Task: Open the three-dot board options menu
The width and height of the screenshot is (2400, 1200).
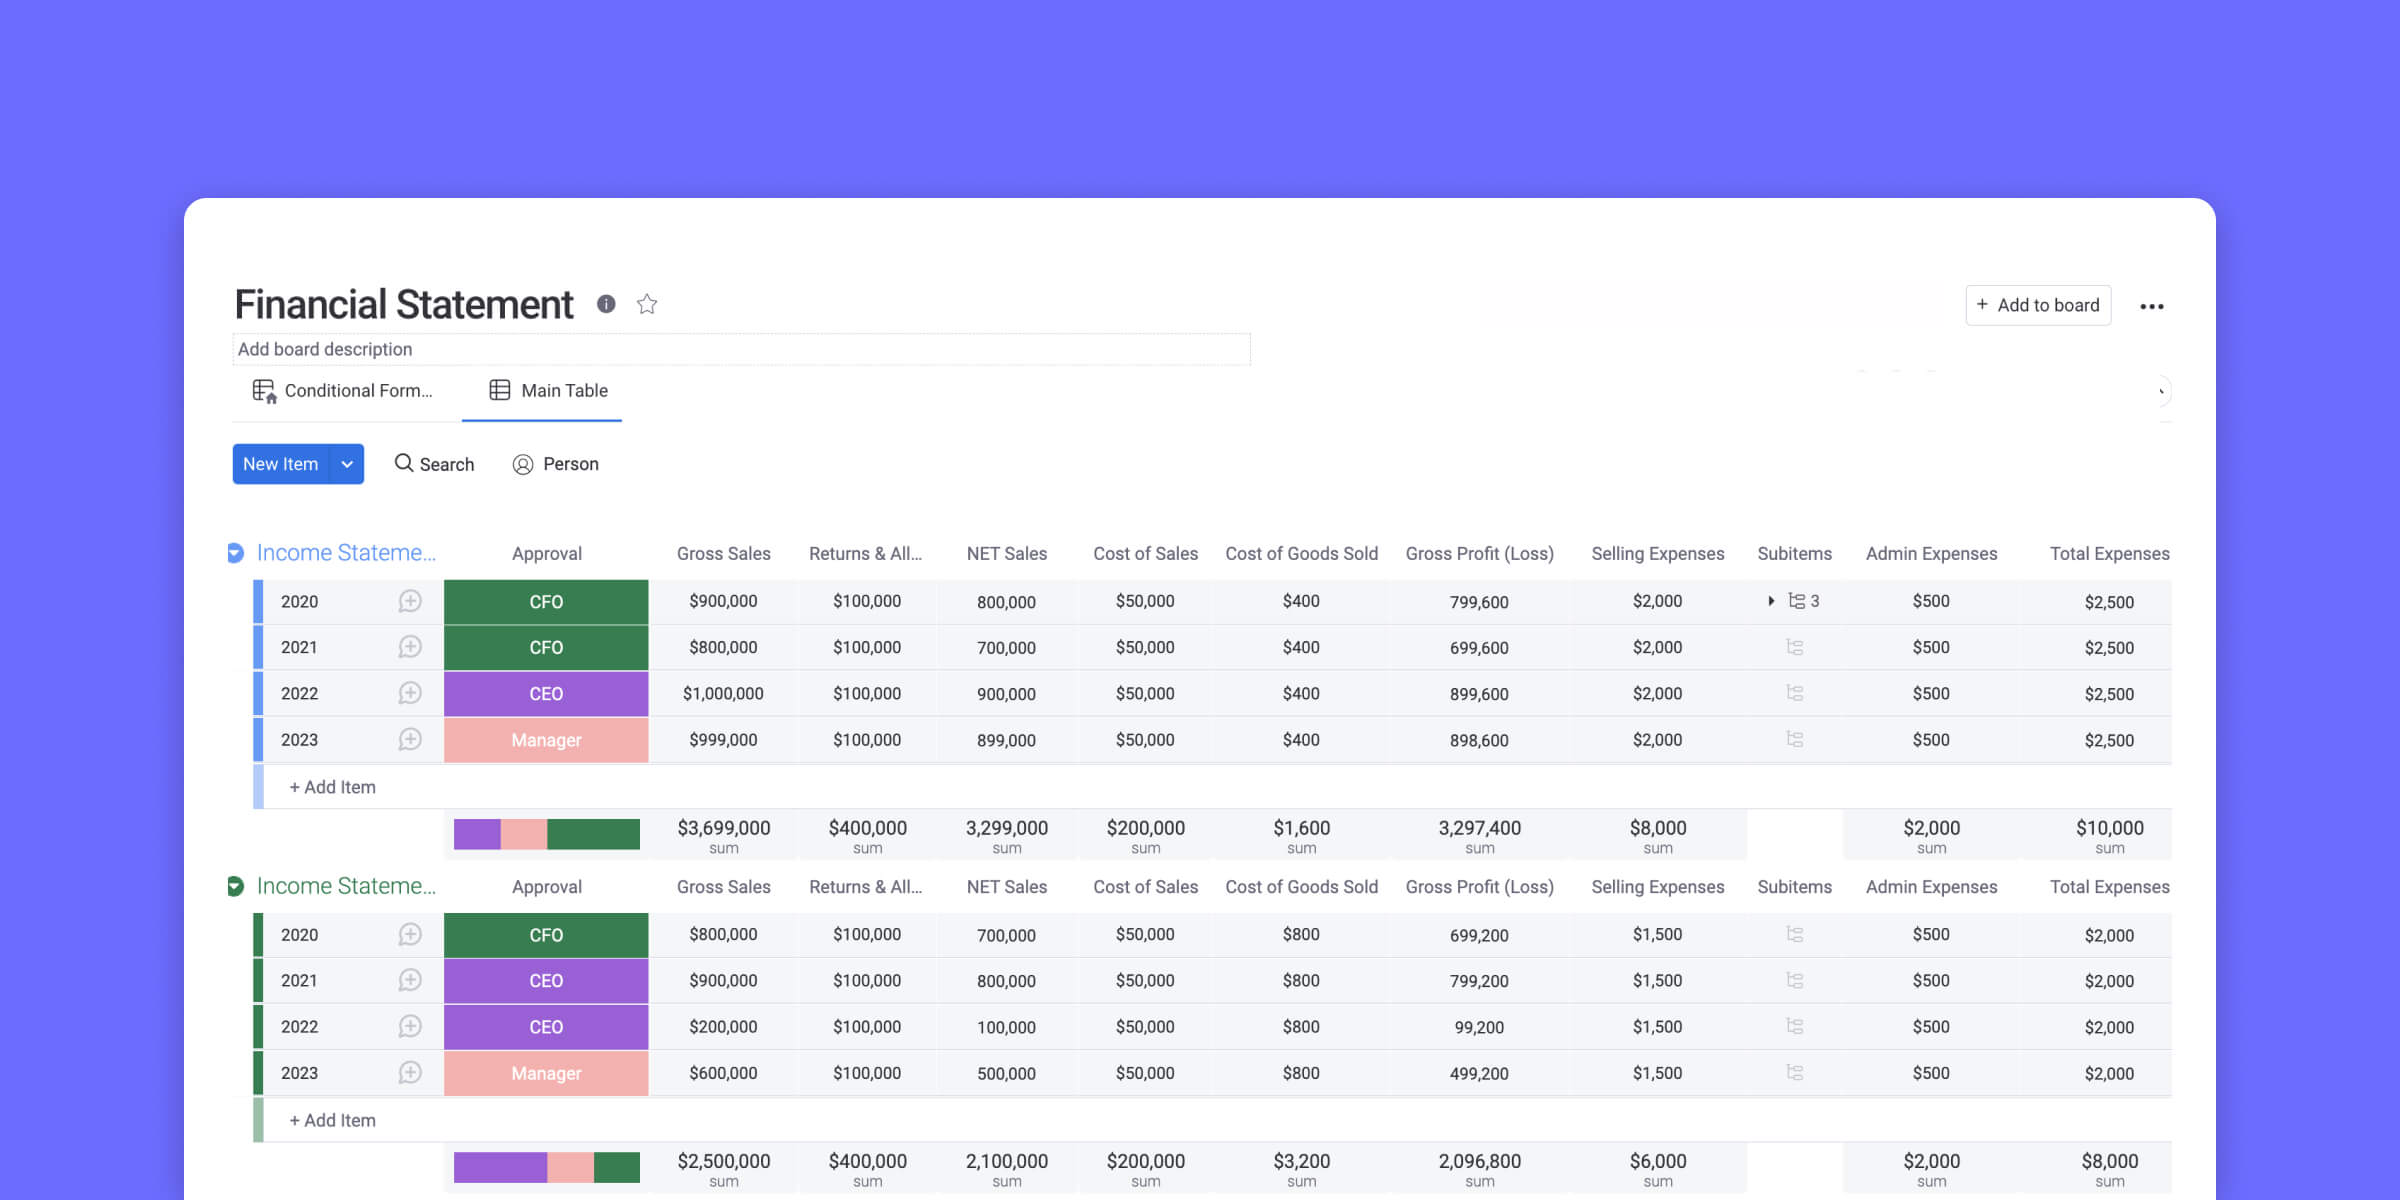Action: [2152, 305]
